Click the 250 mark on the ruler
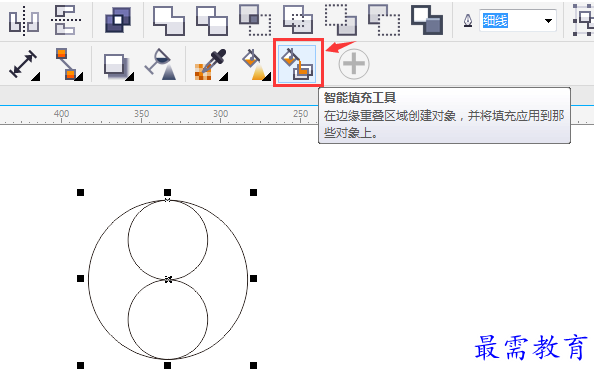This screenshot has width=596, height=379. [300, 114]
